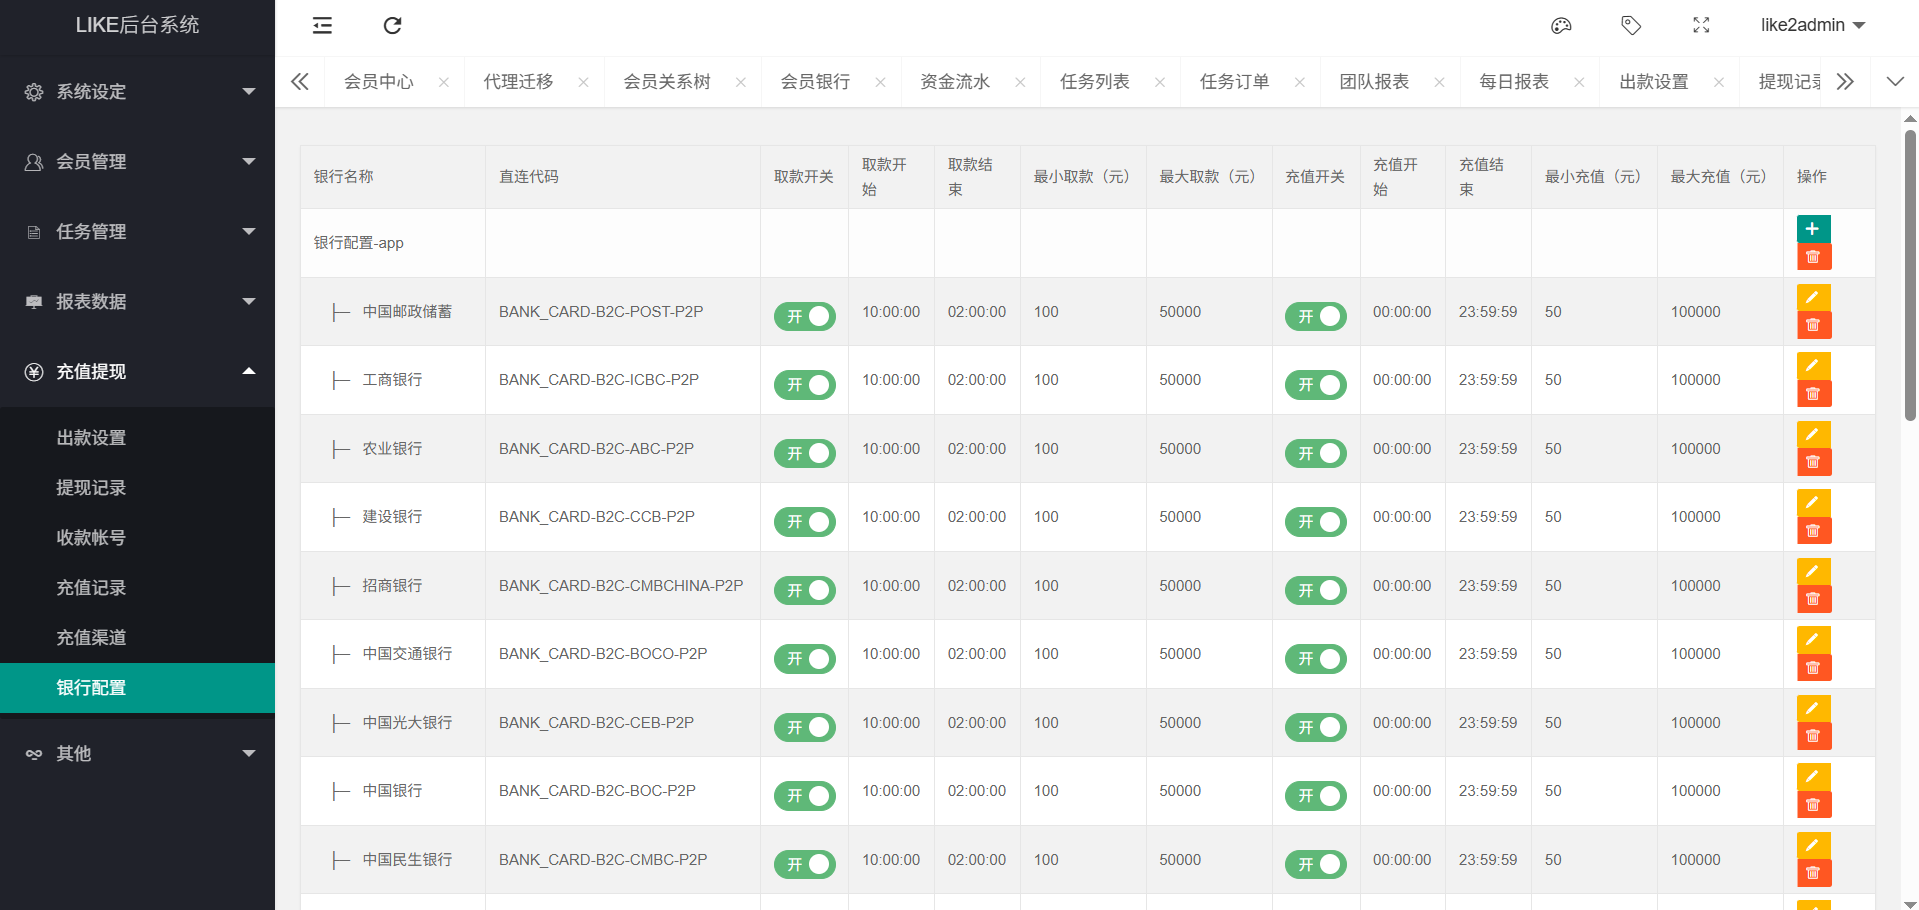The image size is (1919, 910).
Task: Add a bank under 银行配置-app
Action: click(x=1813, y=229)
